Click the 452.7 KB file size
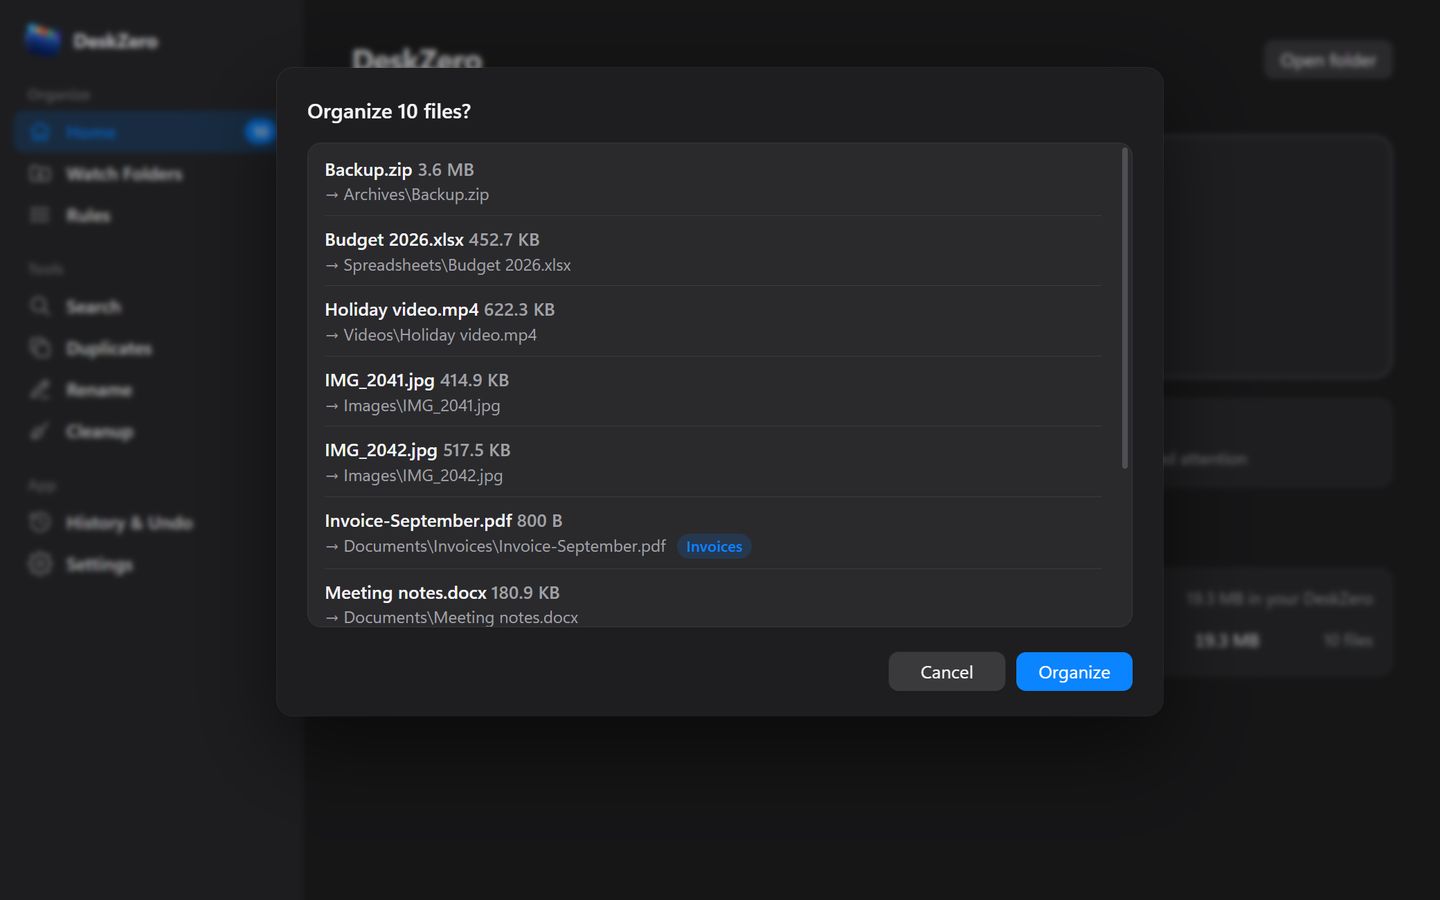Image resolution: width=1440 pixels, height=900 pixels. pyautogui.click(x=504, y=239)
